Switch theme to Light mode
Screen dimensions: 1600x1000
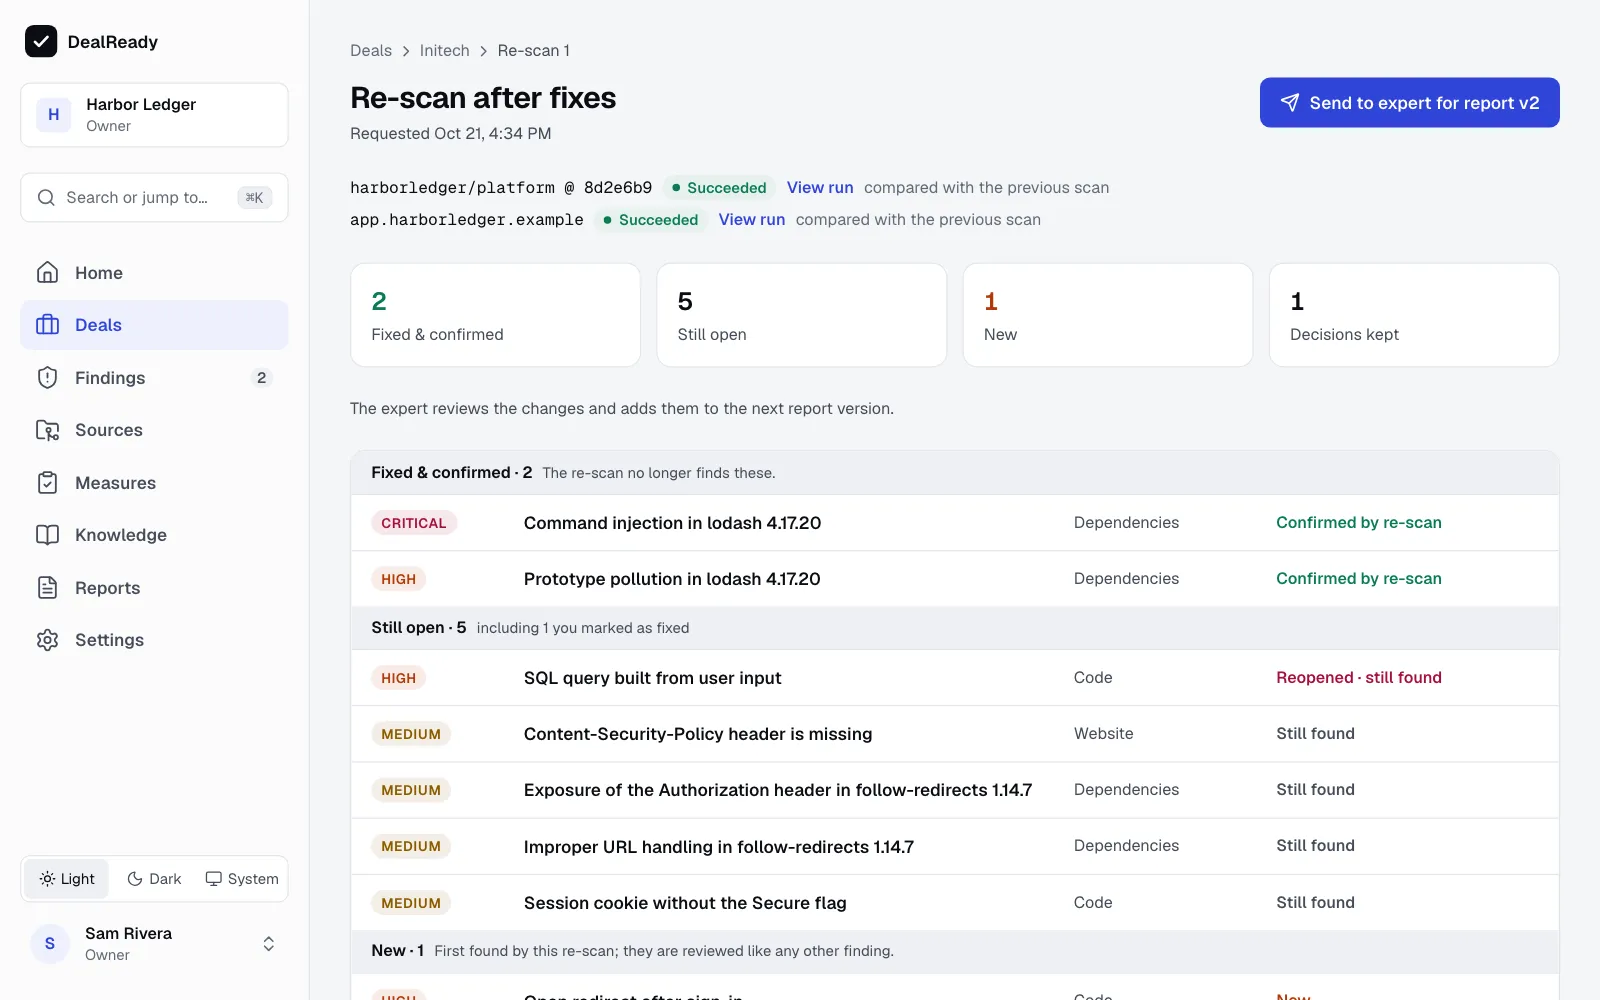pyautogui.click(x=67, y=879)
